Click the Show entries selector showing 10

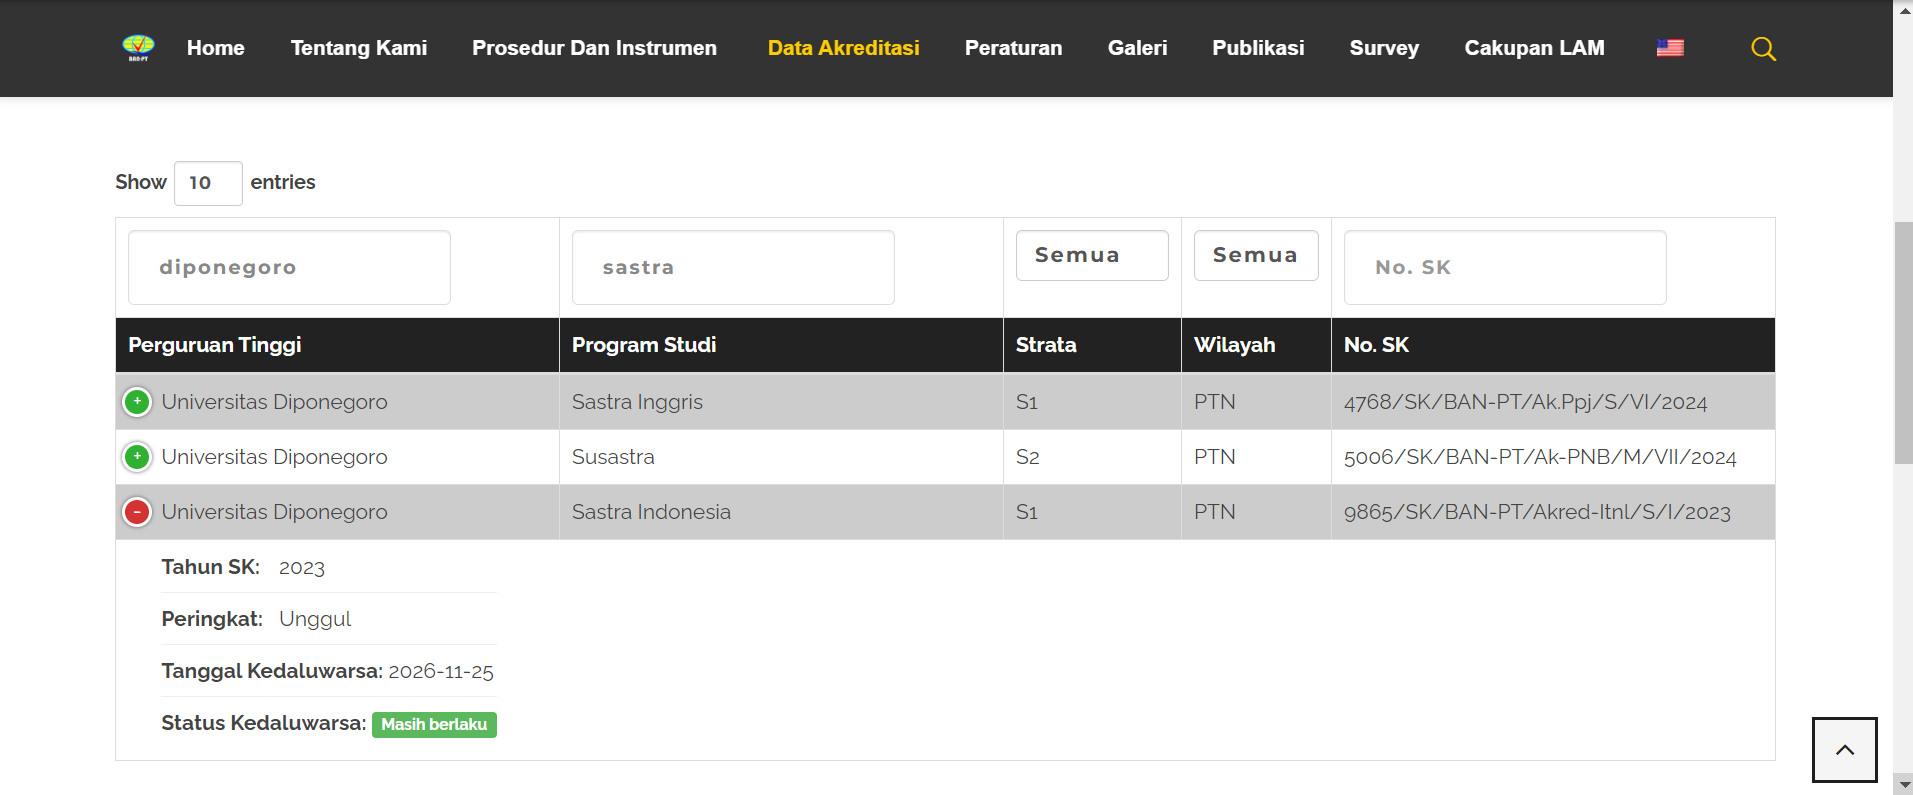(208, 183)
